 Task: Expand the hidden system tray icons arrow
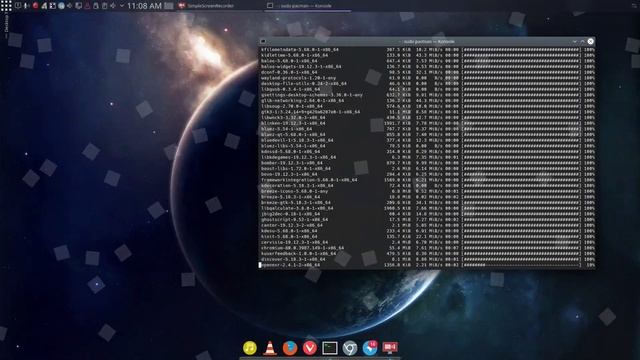click(122, 6)
